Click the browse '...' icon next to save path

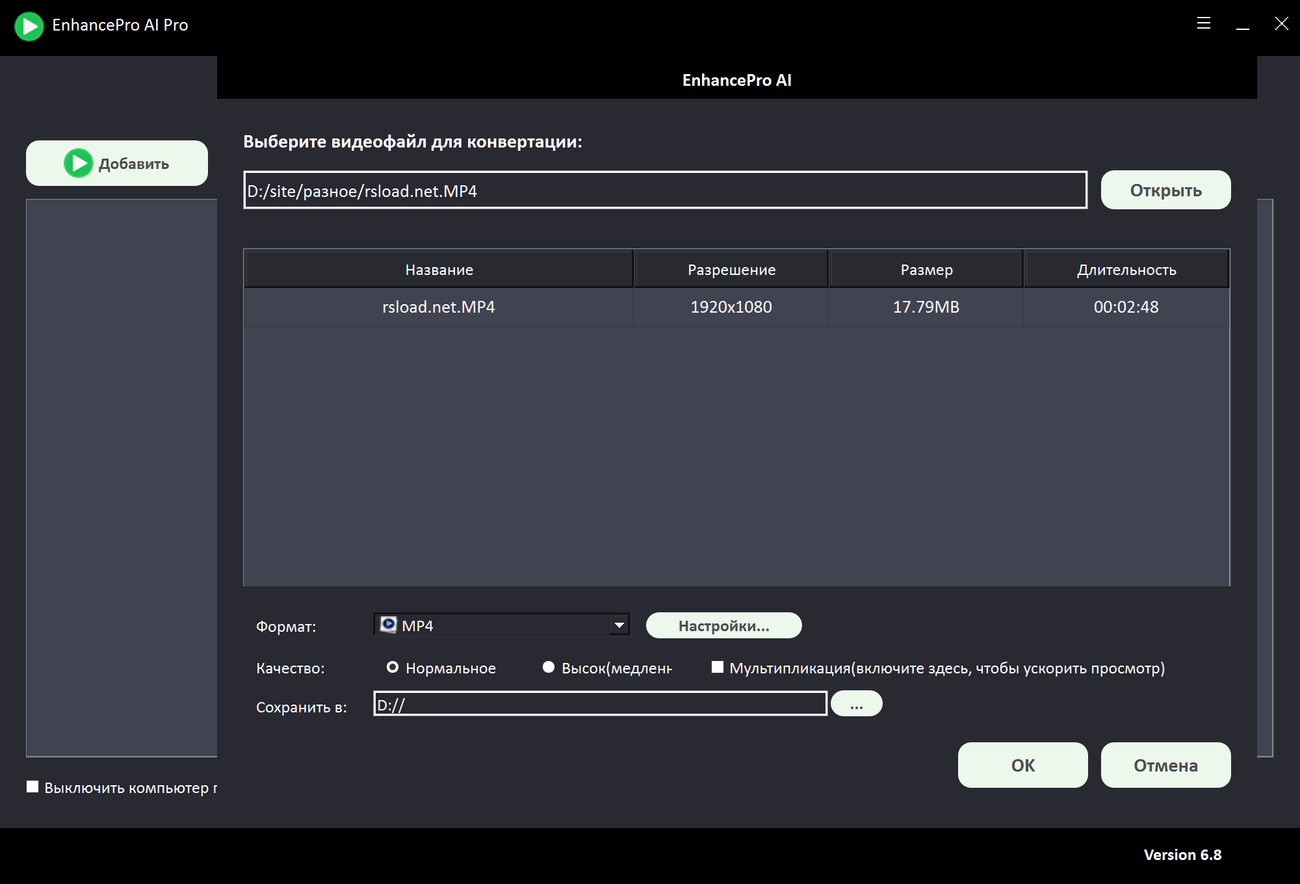pos(856,703)
